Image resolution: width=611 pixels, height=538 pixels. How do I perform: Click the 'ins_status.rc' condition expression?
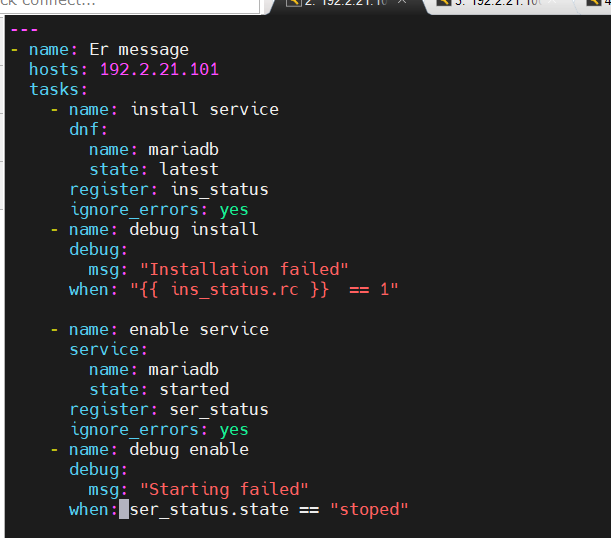click(235, 289)
